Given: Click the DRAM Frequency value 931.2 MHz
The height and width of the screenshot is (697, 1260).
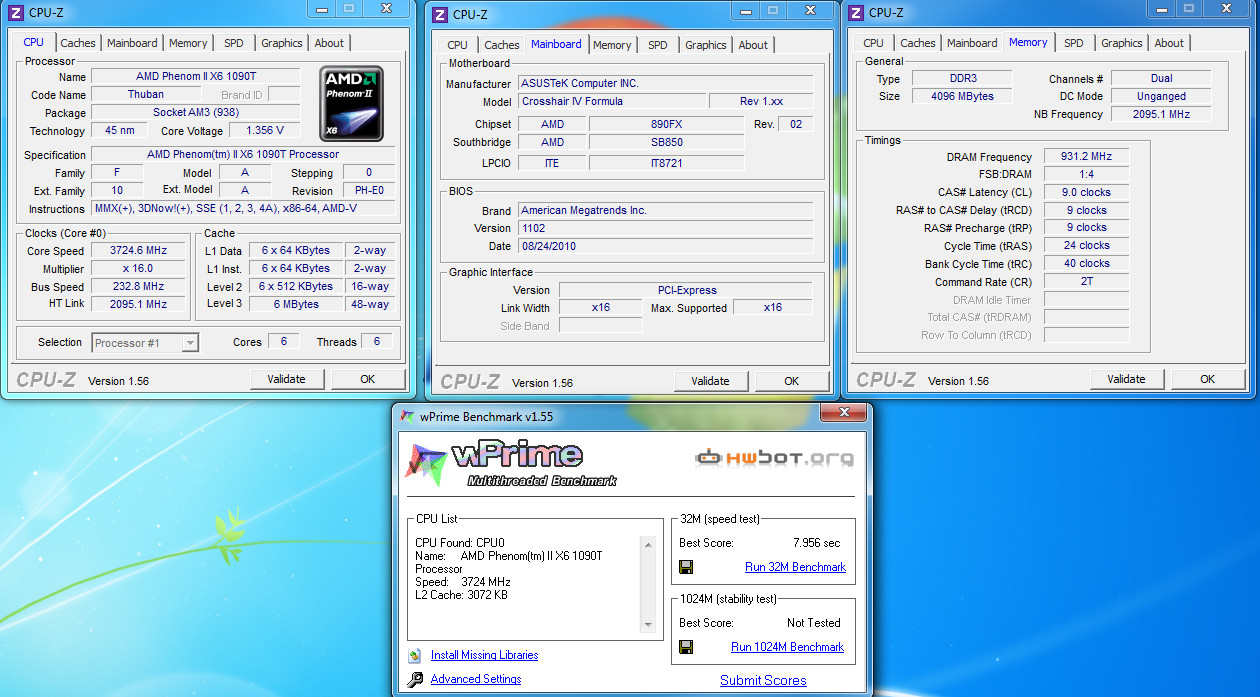Looking at the screenshot, I should point(1086,157).
